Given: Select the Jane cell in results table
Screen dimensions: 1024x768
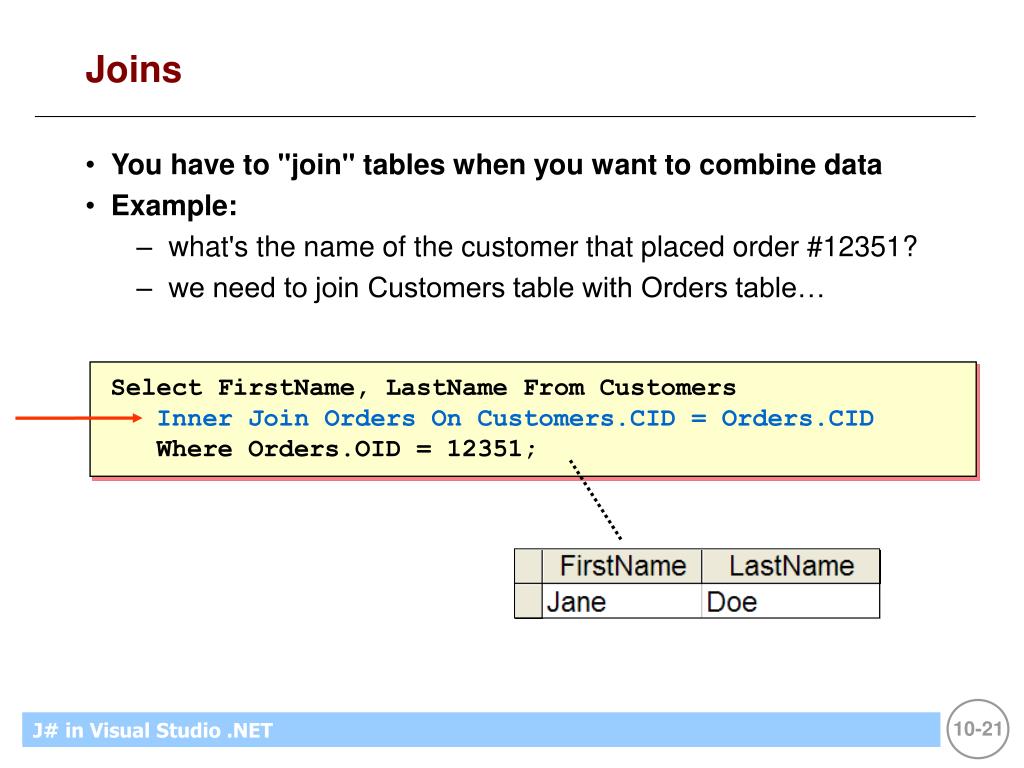Looking at the screenshot, I should (x=622, y=601).
